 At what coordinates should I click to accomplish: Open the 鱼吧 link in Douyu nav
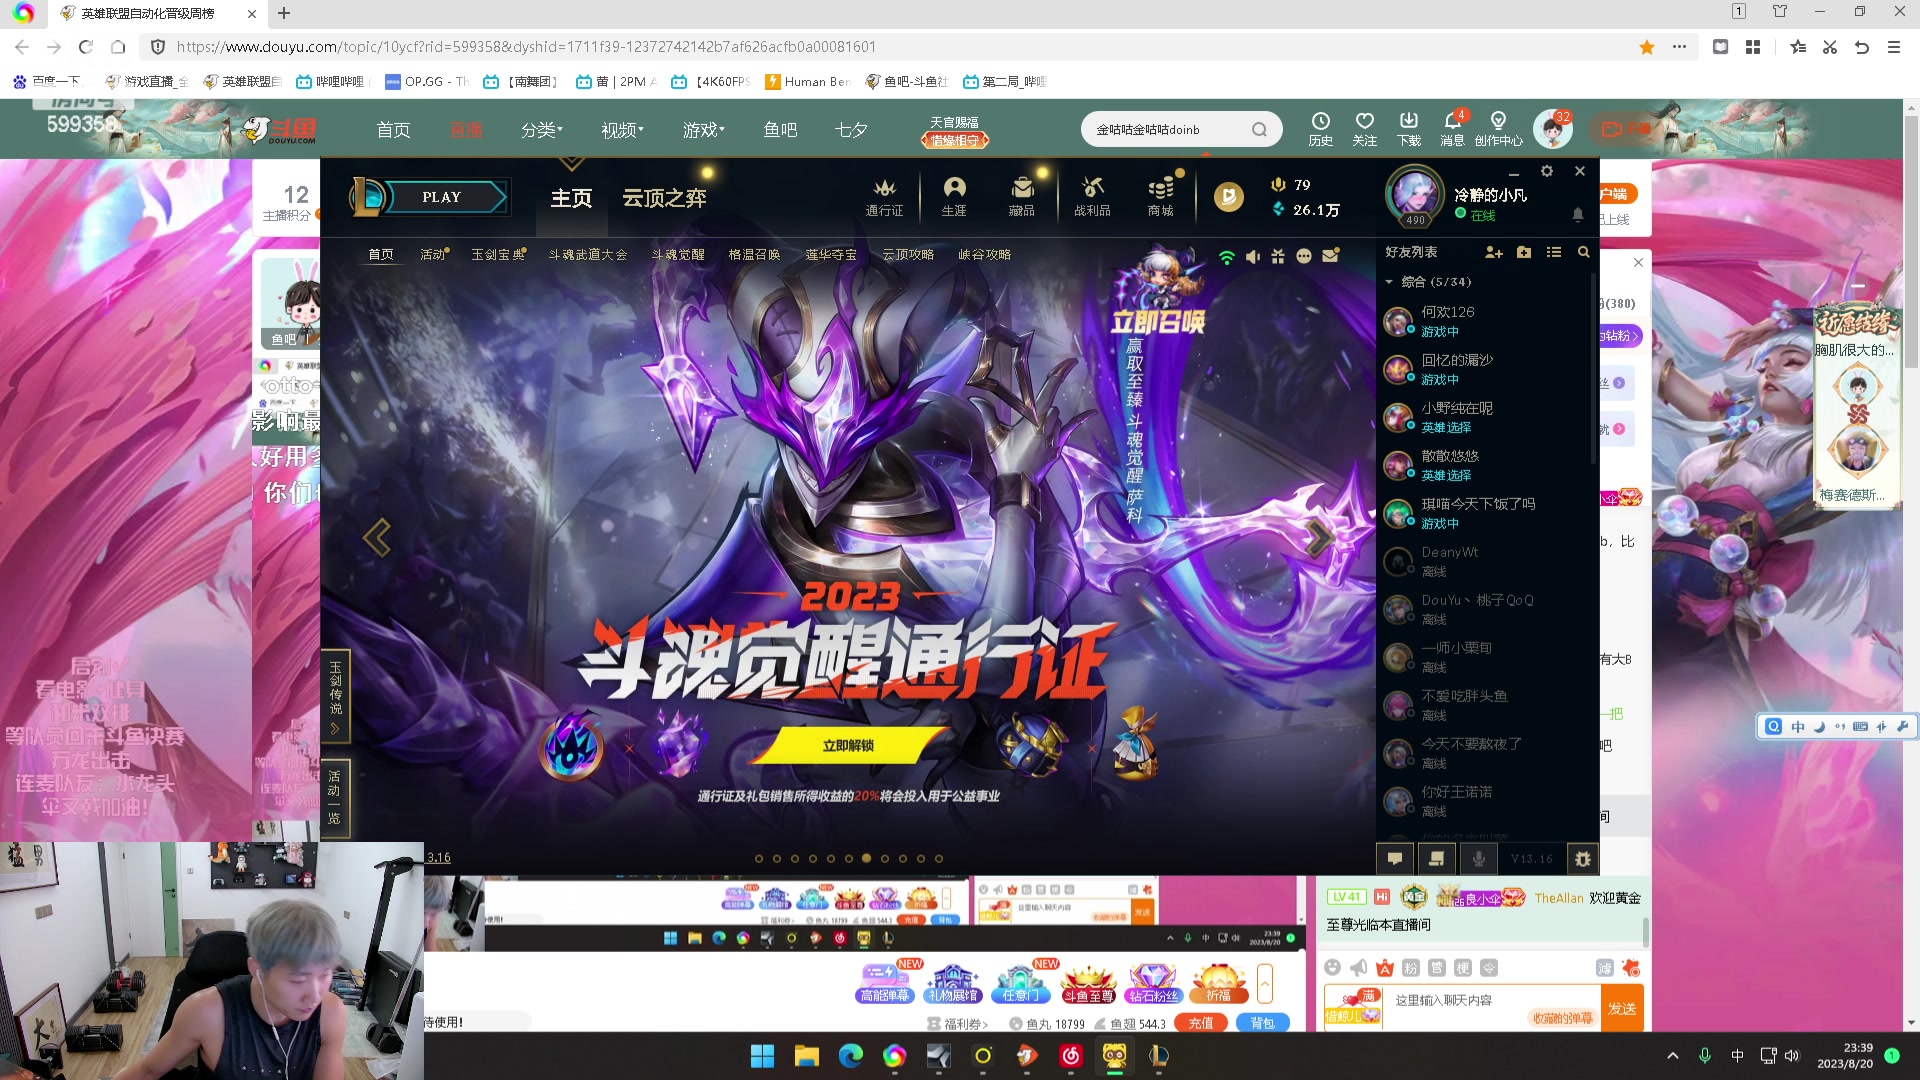[x=780, y=130]
